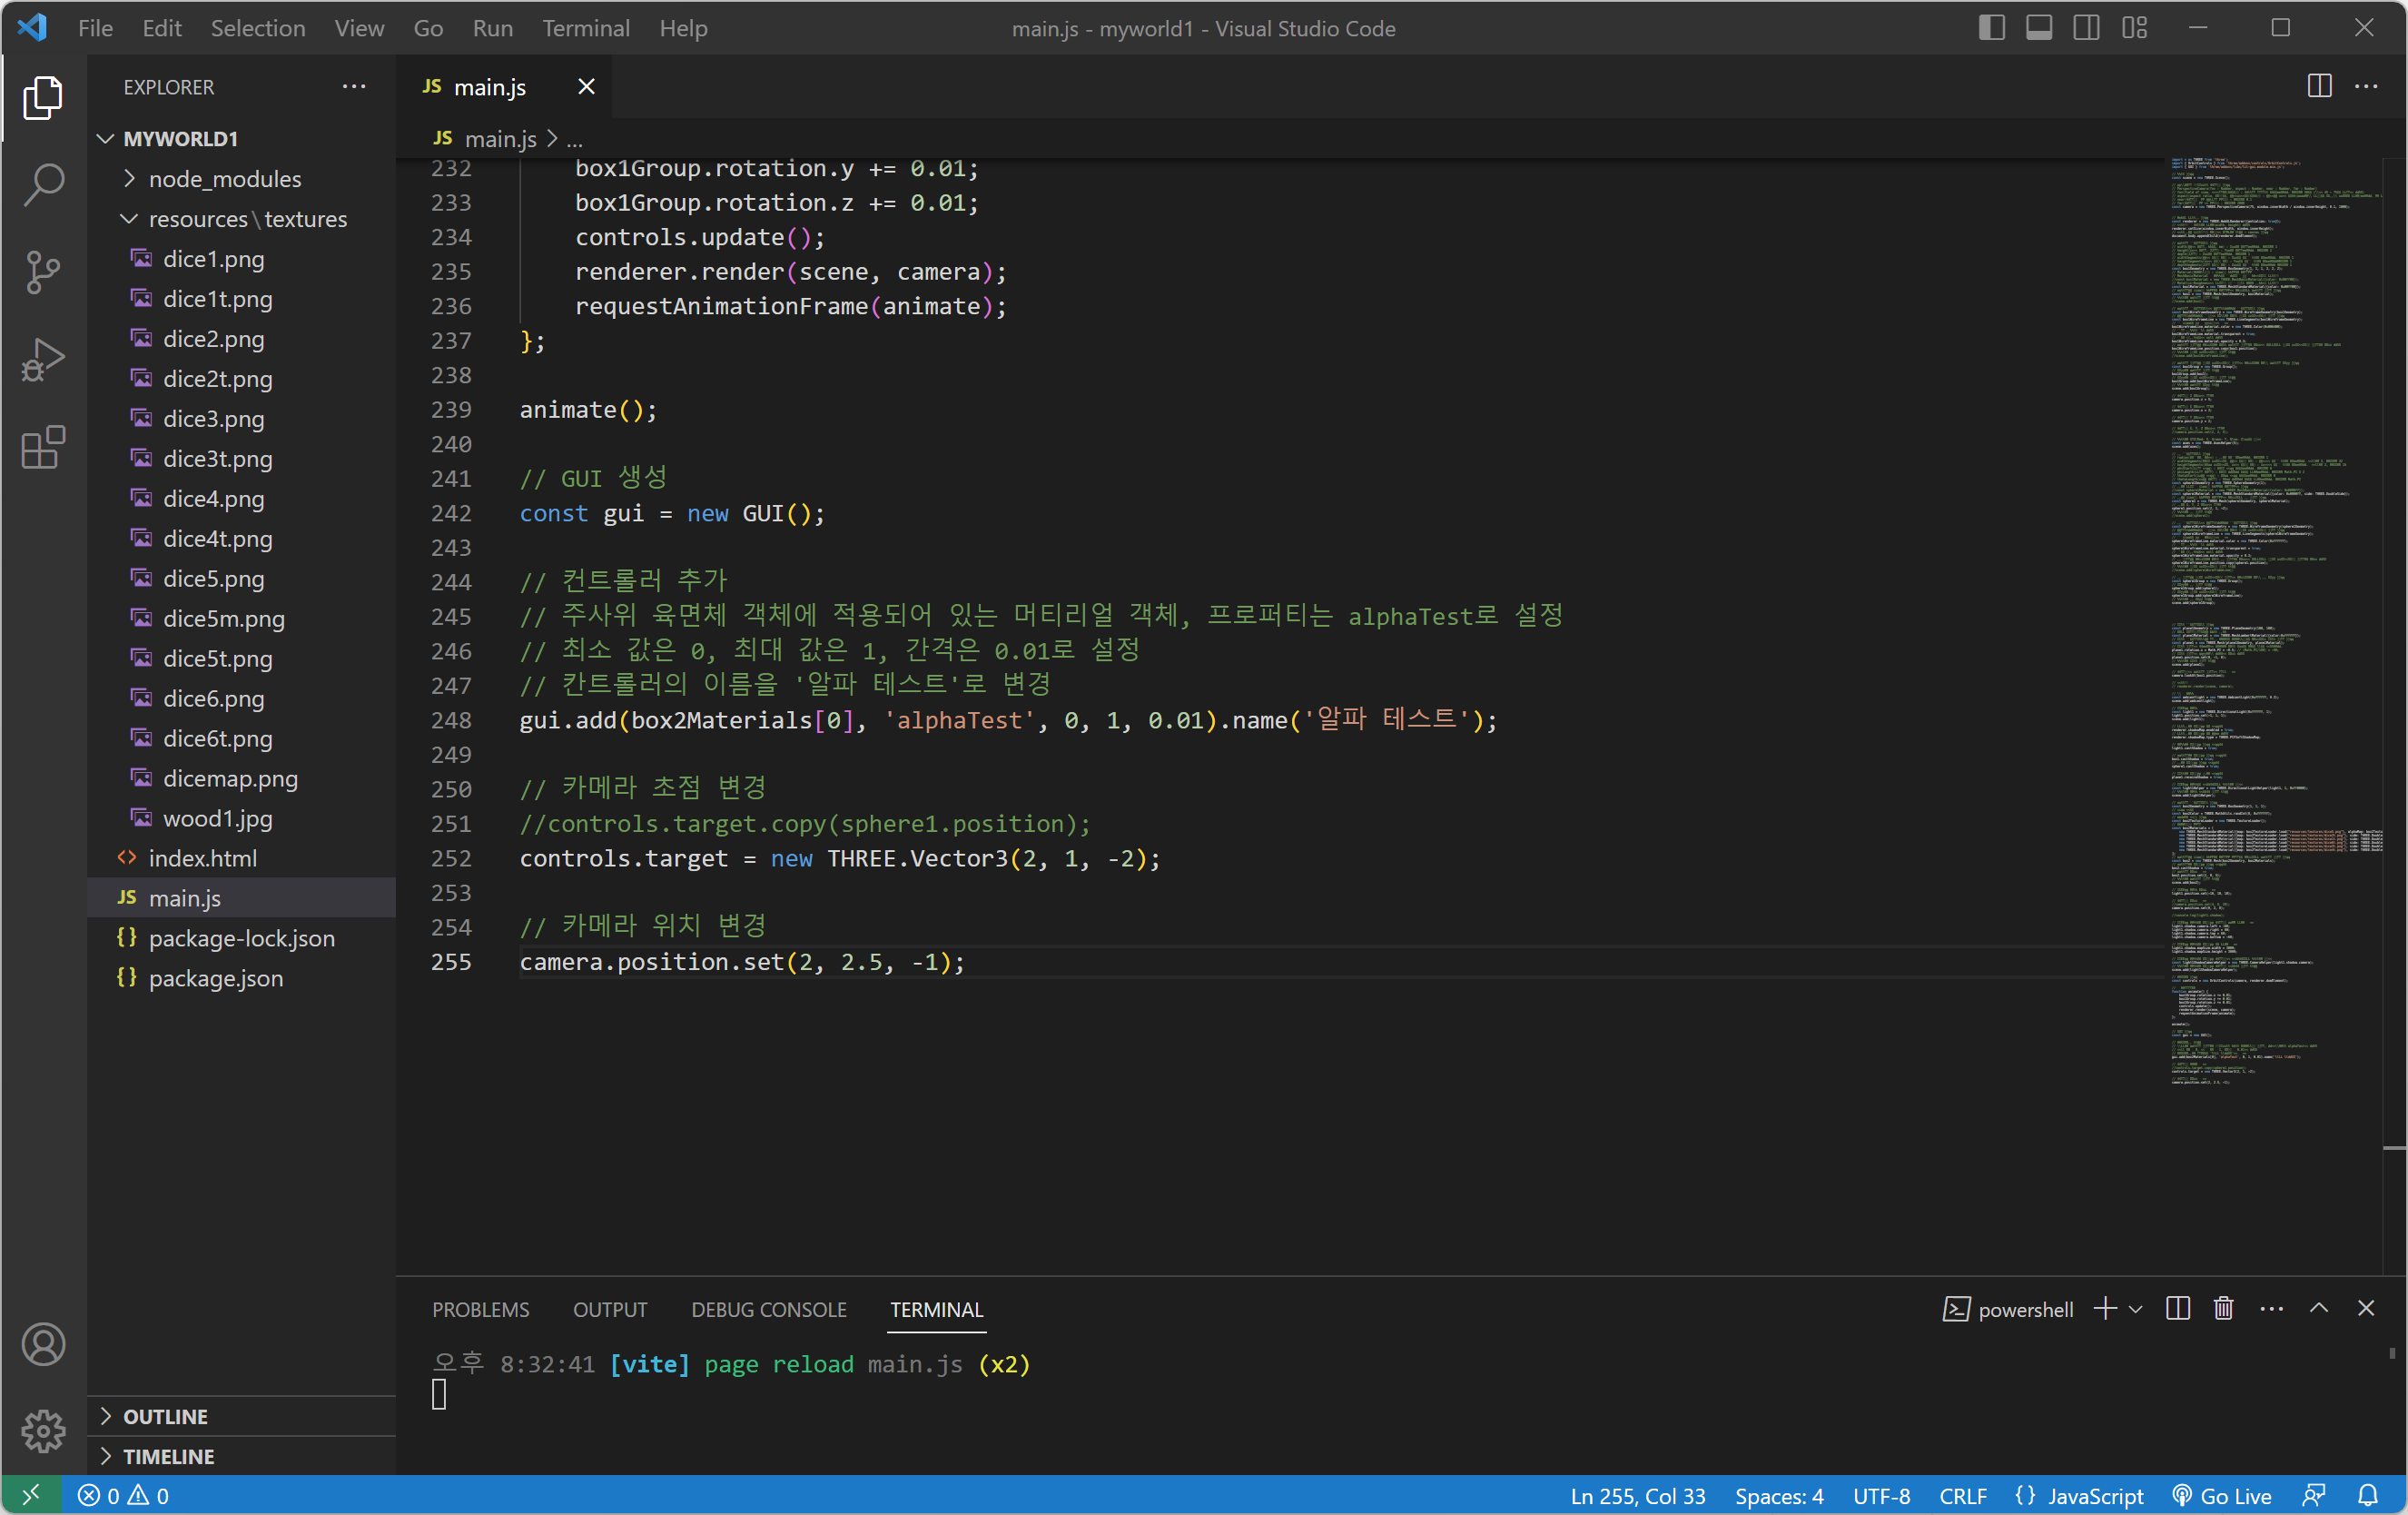The height and width of the screenshot is (1515, 2408).
Task: Click Go Live in status bar
Action: 2222,1495
